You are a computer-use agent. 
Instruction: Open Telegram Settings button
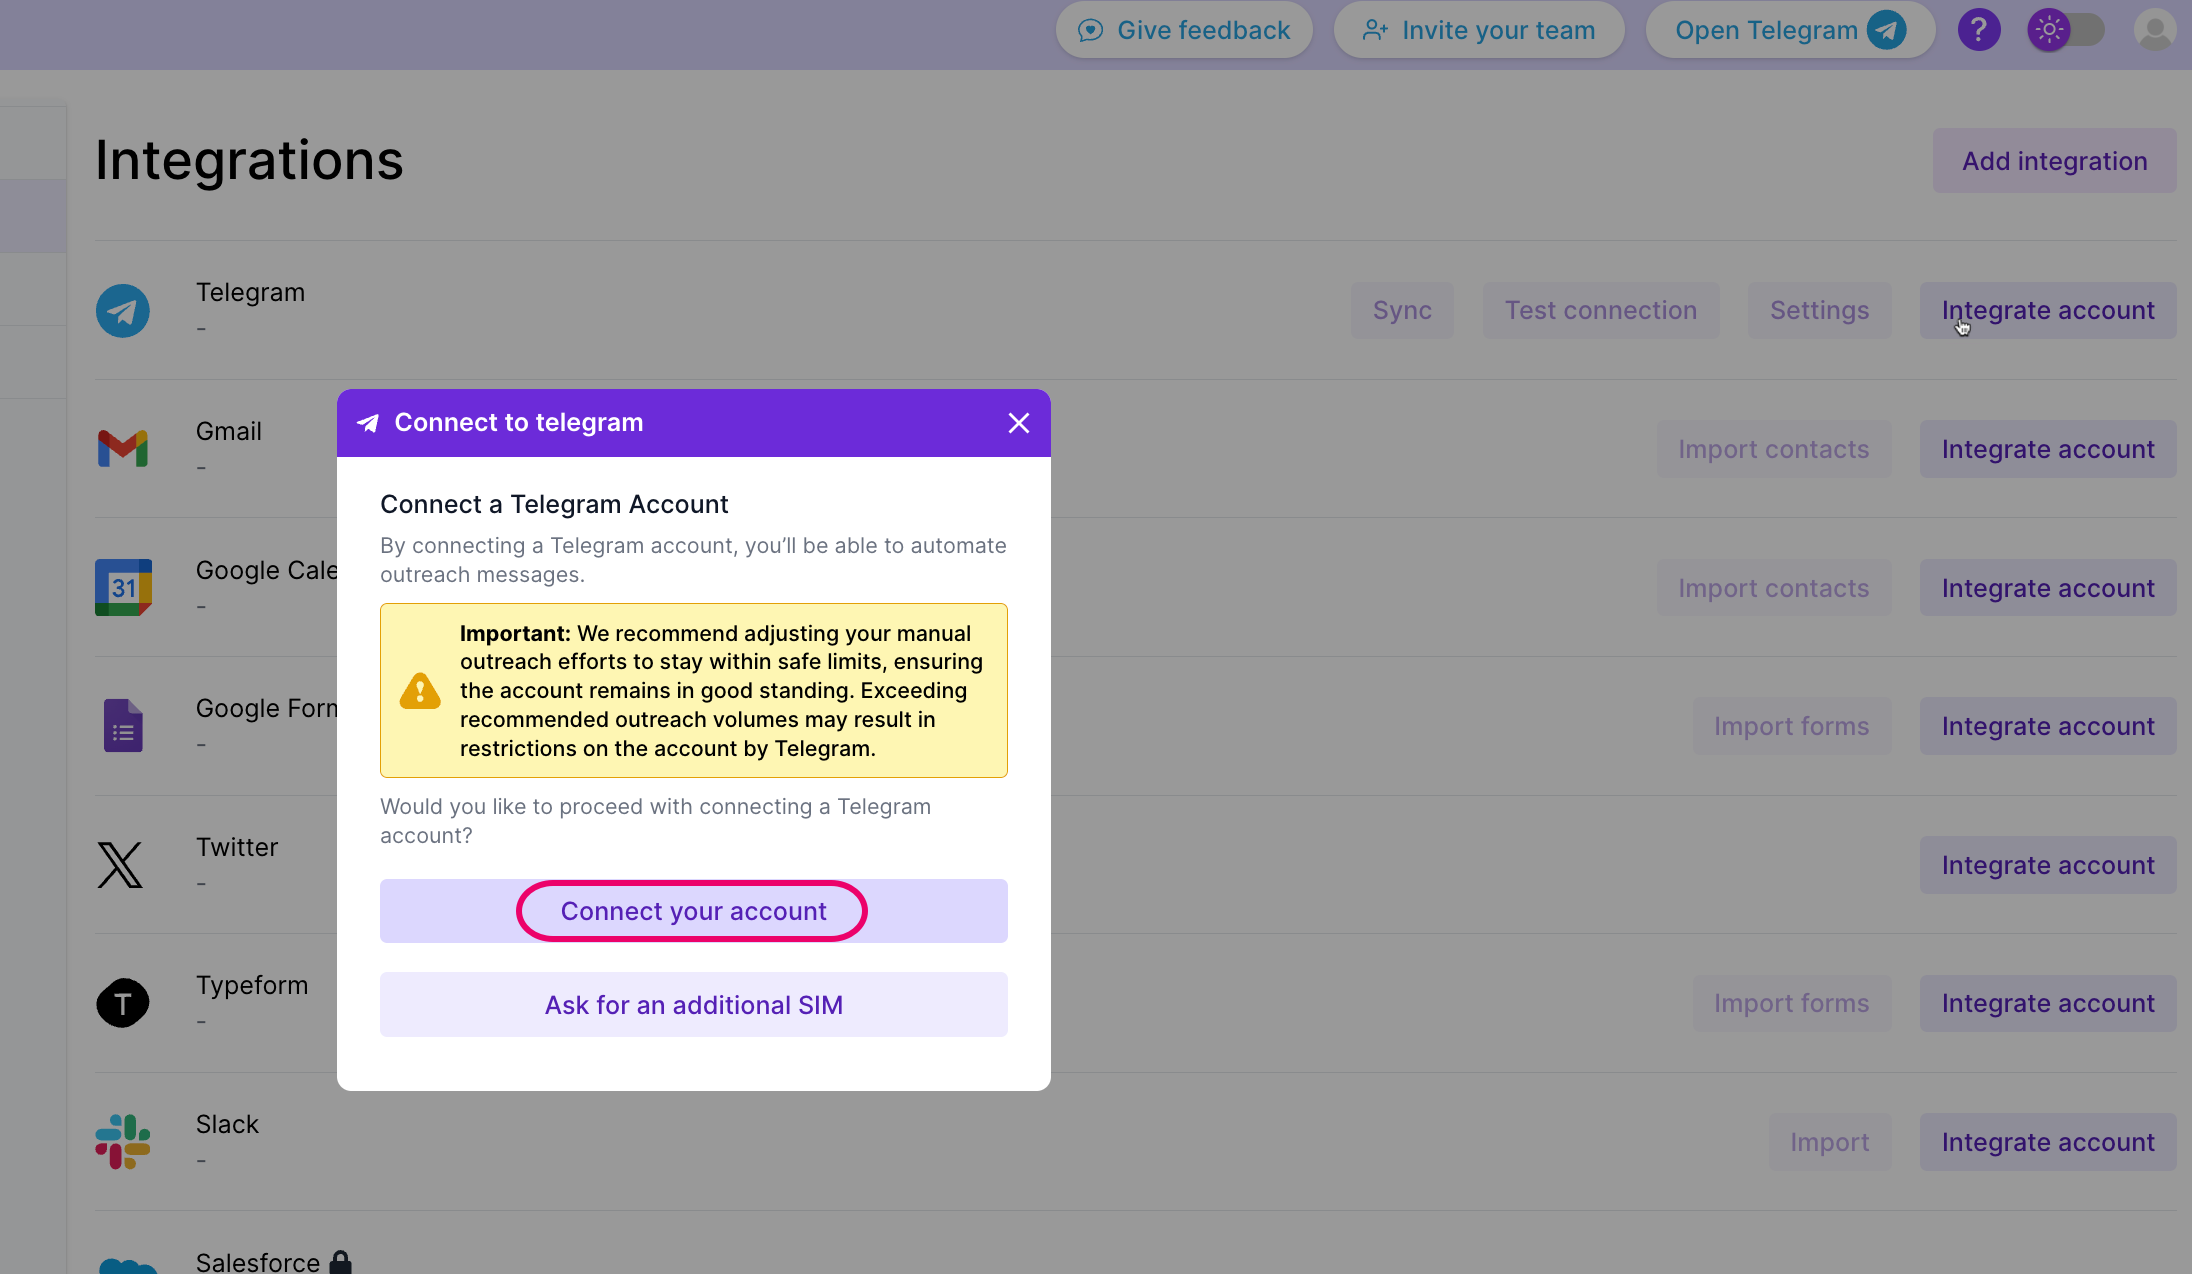pos(1819,311)
